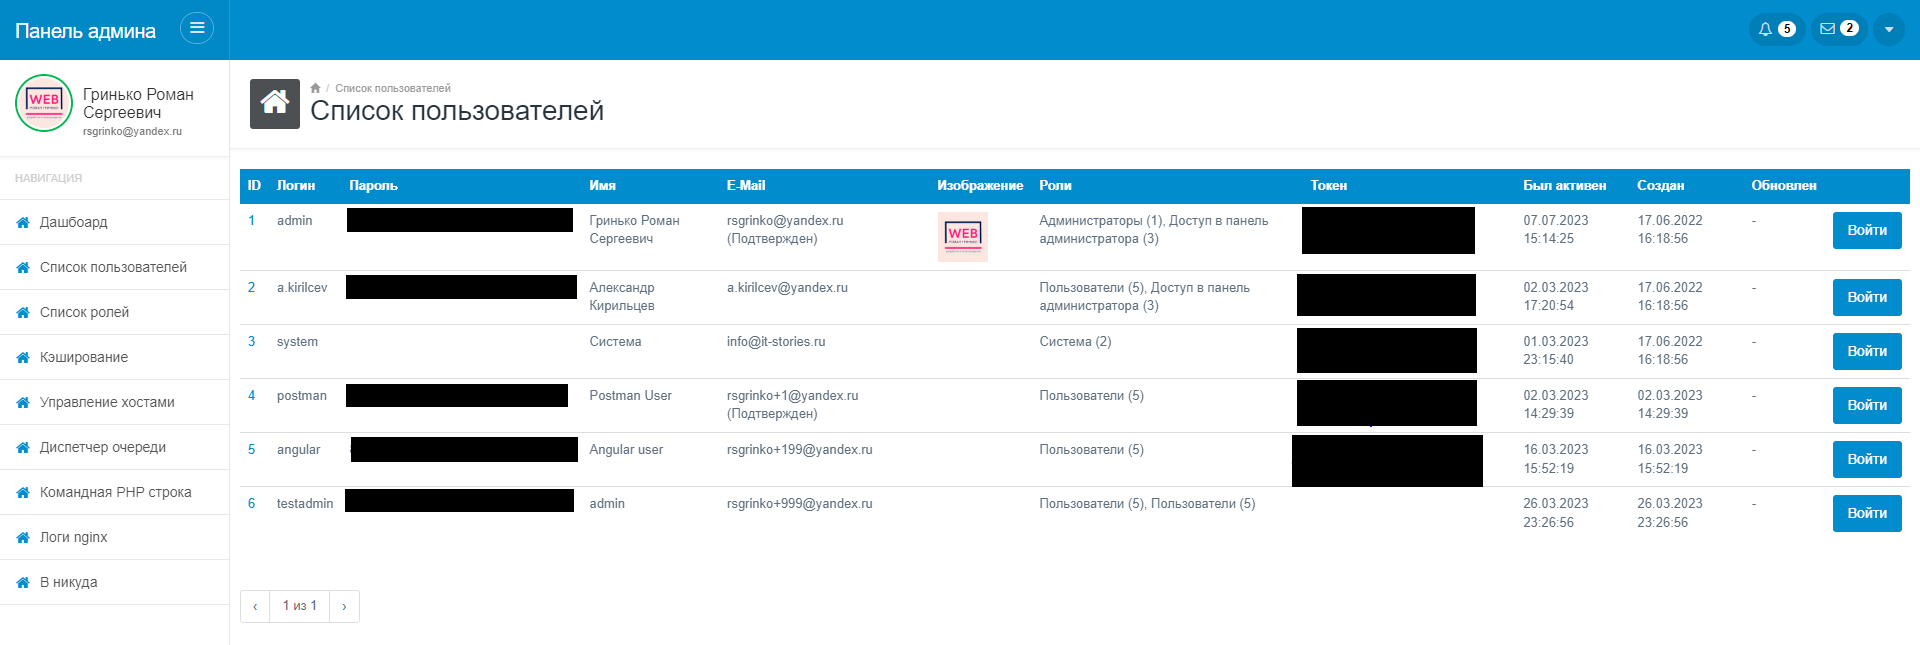This screenshot has height=645, width=1920.
Task: Click the icon beside Логи nginx
Action: point(23,537)
